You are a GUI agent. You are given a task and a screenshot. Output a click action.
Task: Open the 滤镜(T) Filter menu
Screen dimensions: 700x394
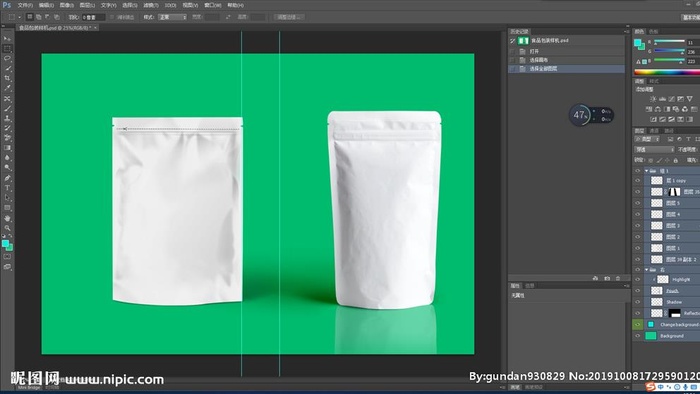150,5
